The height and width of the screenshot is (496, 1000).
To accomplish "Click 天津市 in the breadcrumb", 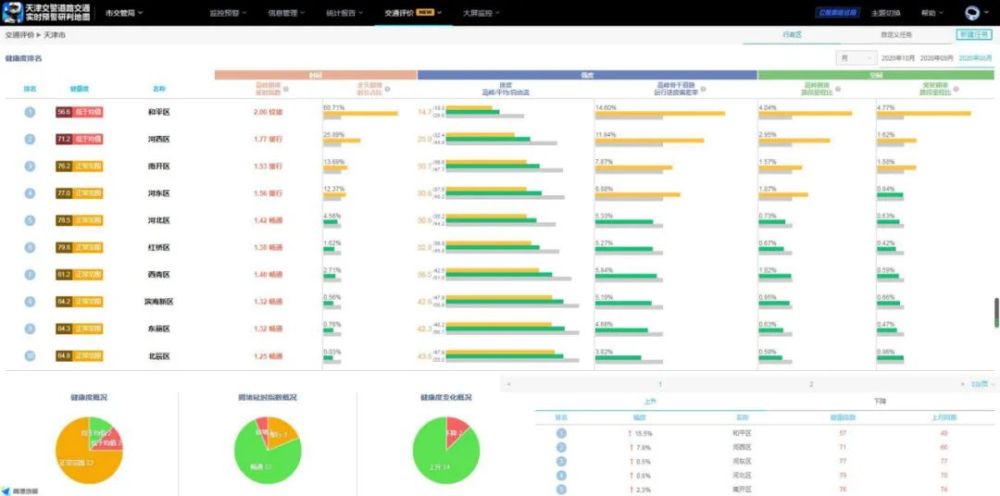I will click(54, 35).
